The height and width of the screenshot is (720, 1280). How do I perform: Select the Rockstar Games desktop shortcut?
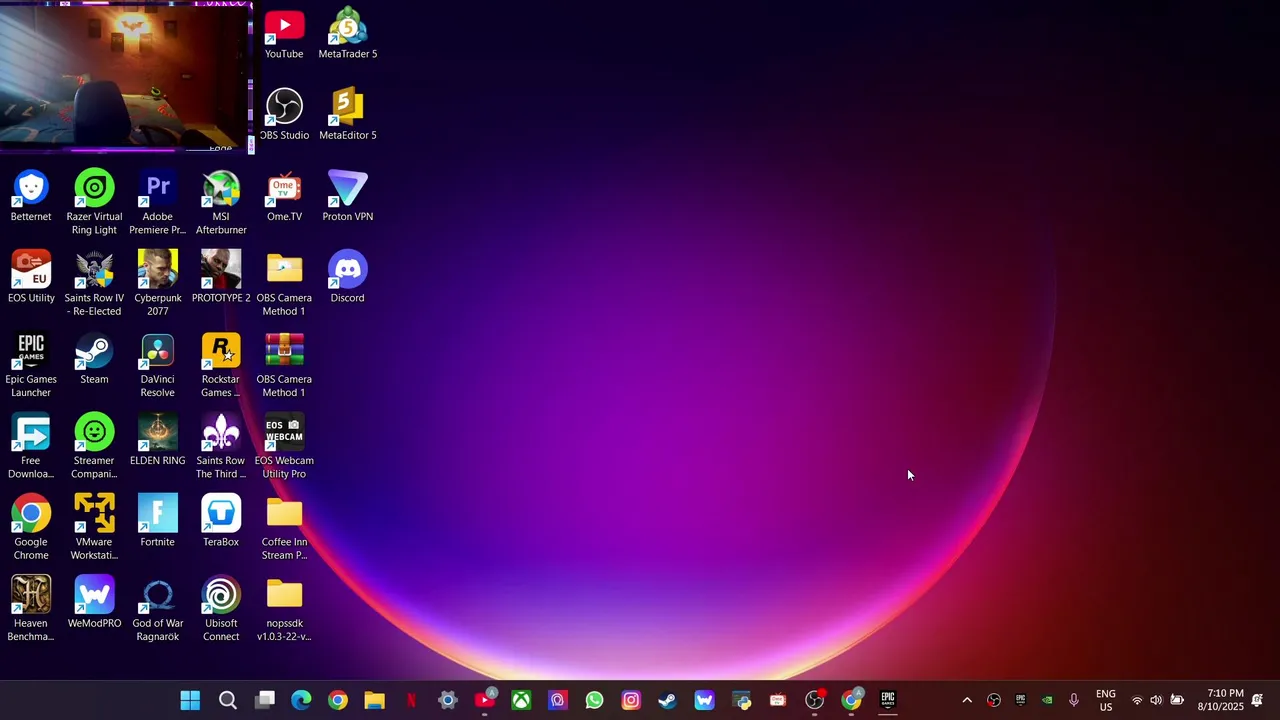pyautogui.click(x=221, y=365)
